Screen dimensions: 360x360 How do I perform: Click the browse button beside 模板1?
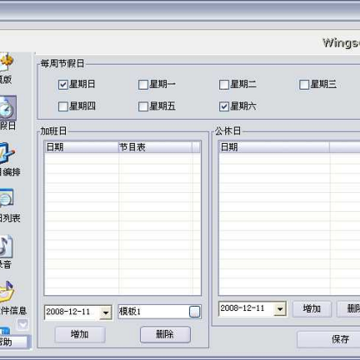coord(195,312)
